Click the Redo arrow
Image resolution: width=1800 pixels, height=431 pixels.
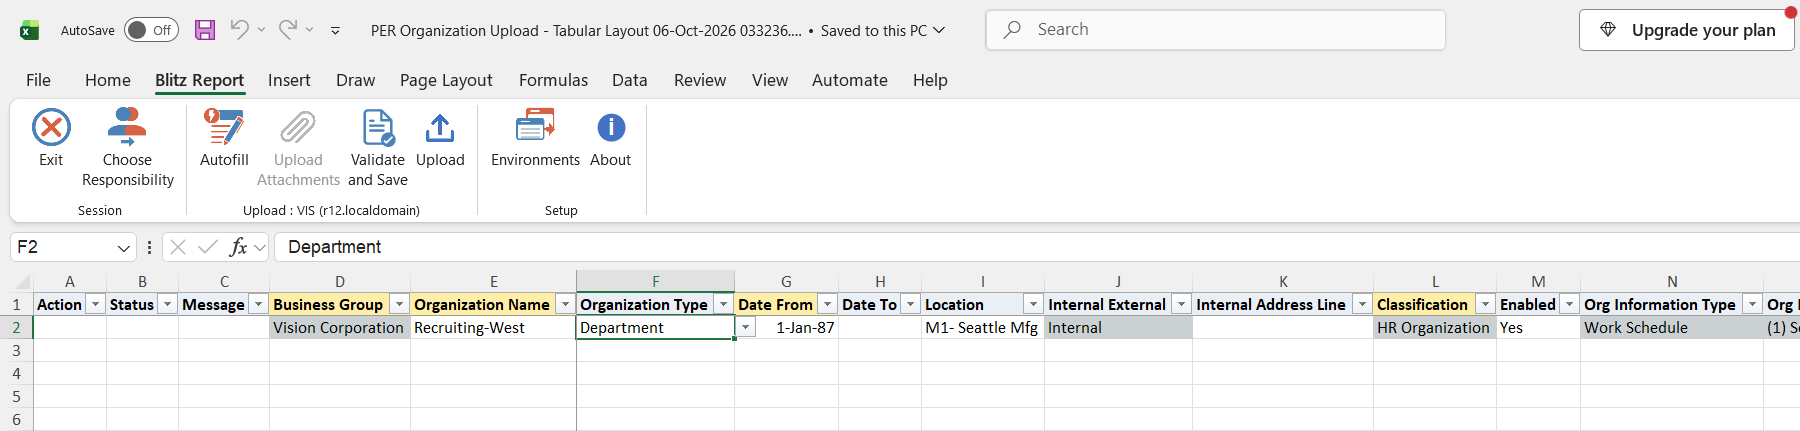288,30
